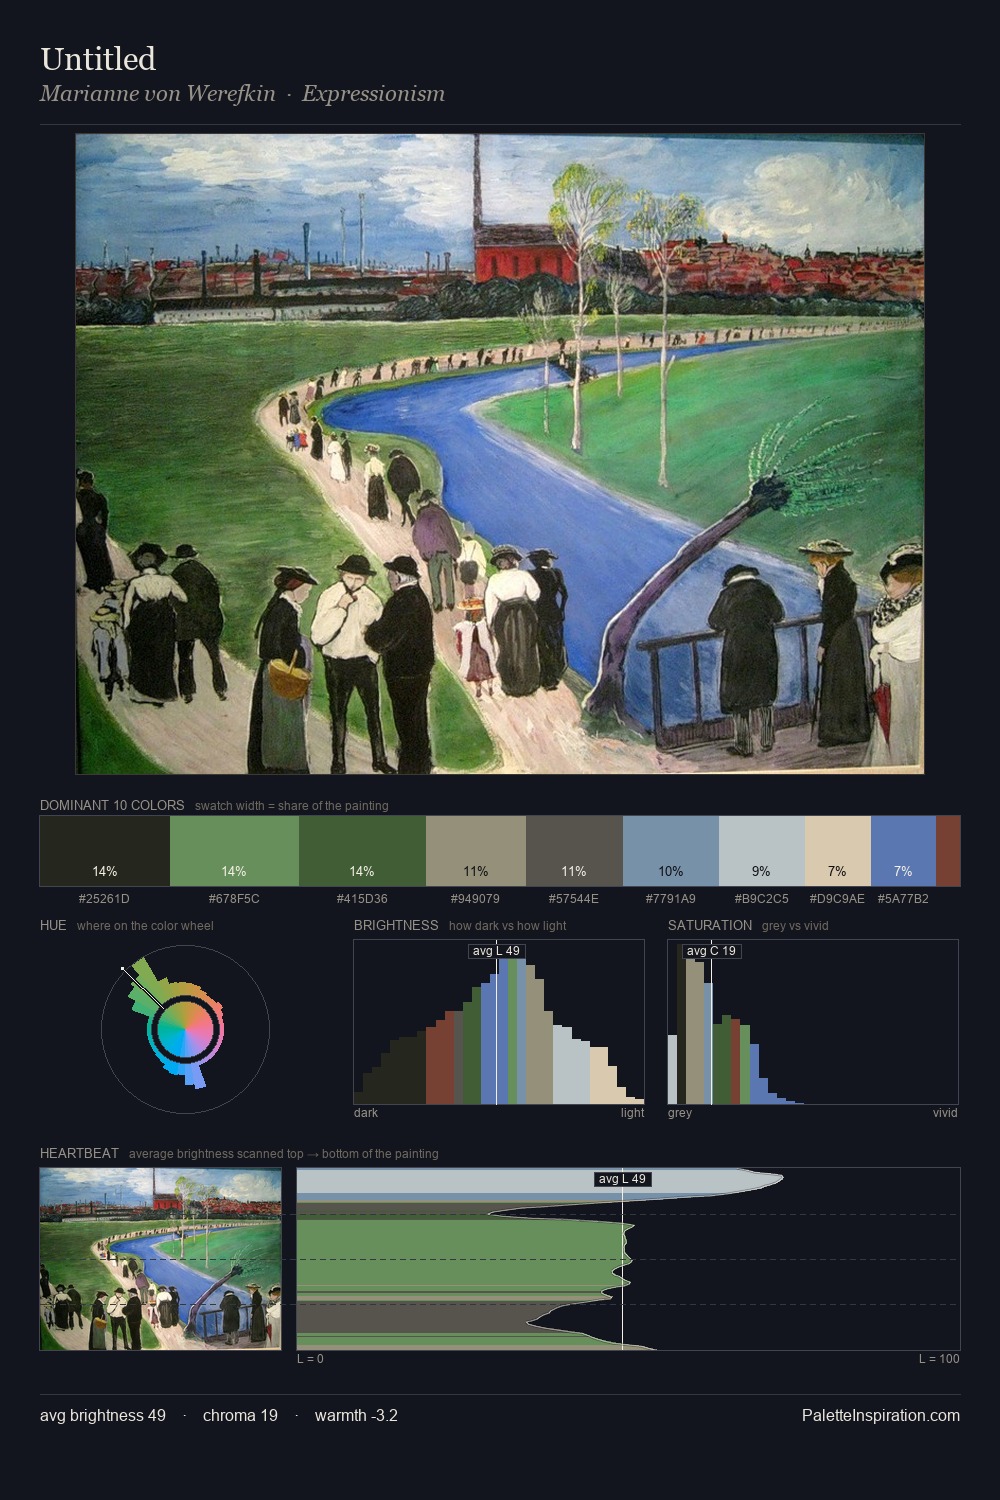Click the artist name Marianne von Werefkin
The width and height of the screenshot is (1000, 1500).
point(158,94)
